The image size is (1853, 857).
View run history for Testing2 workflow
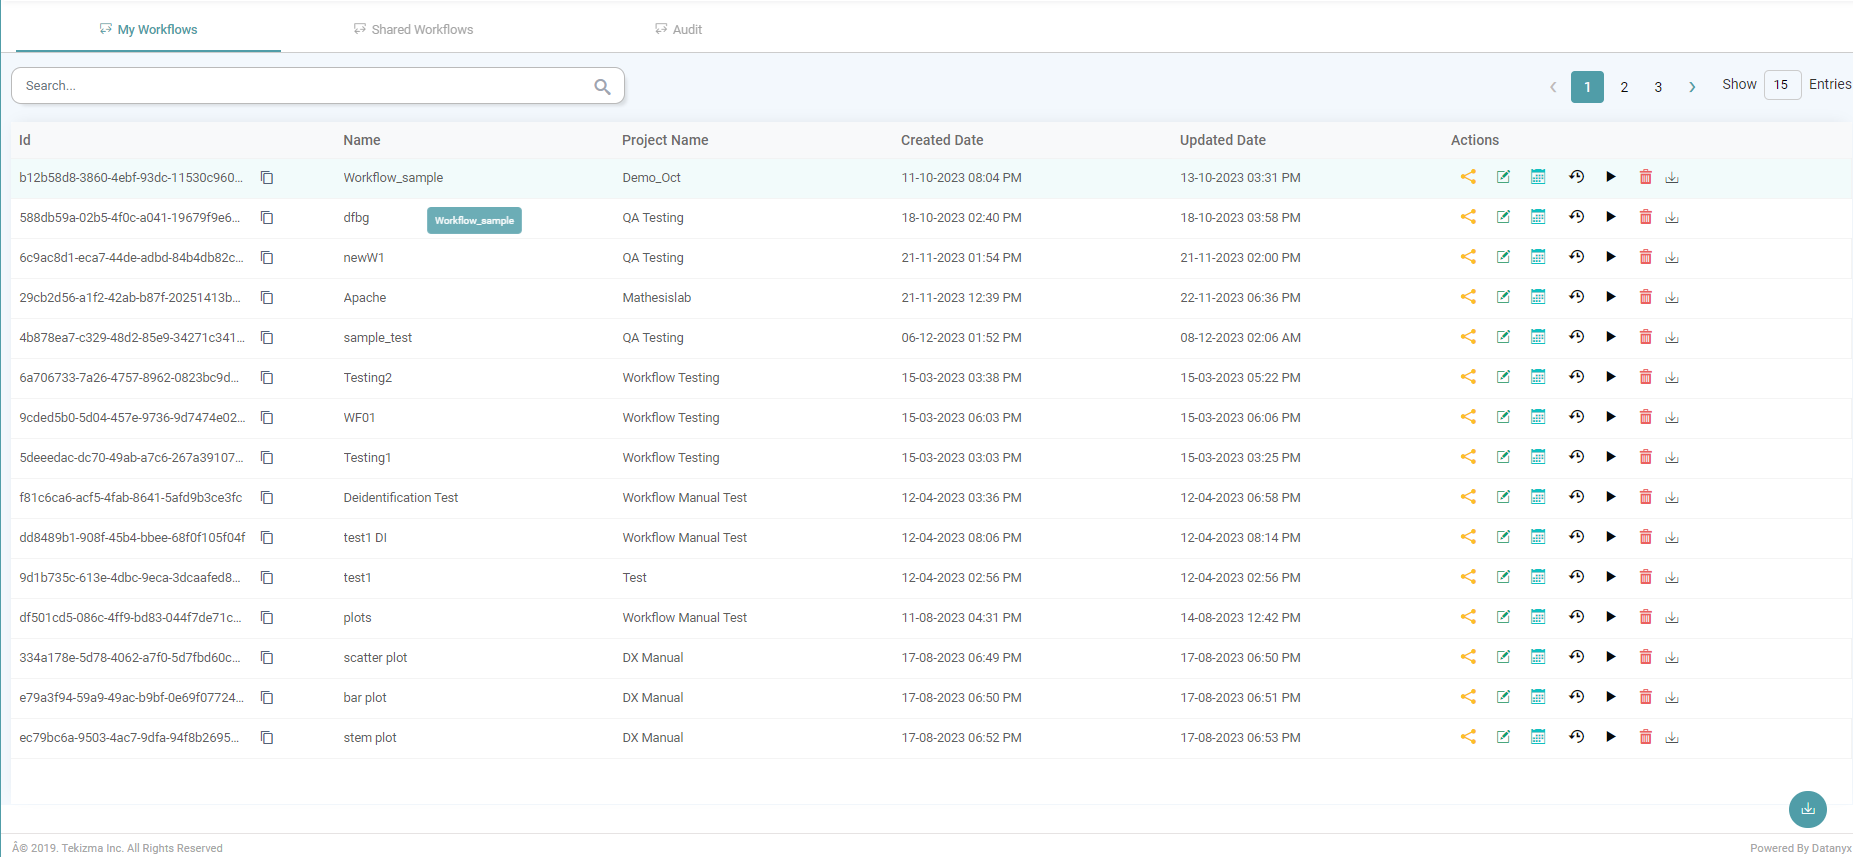pyautogui.click(x=1576, y=377)
